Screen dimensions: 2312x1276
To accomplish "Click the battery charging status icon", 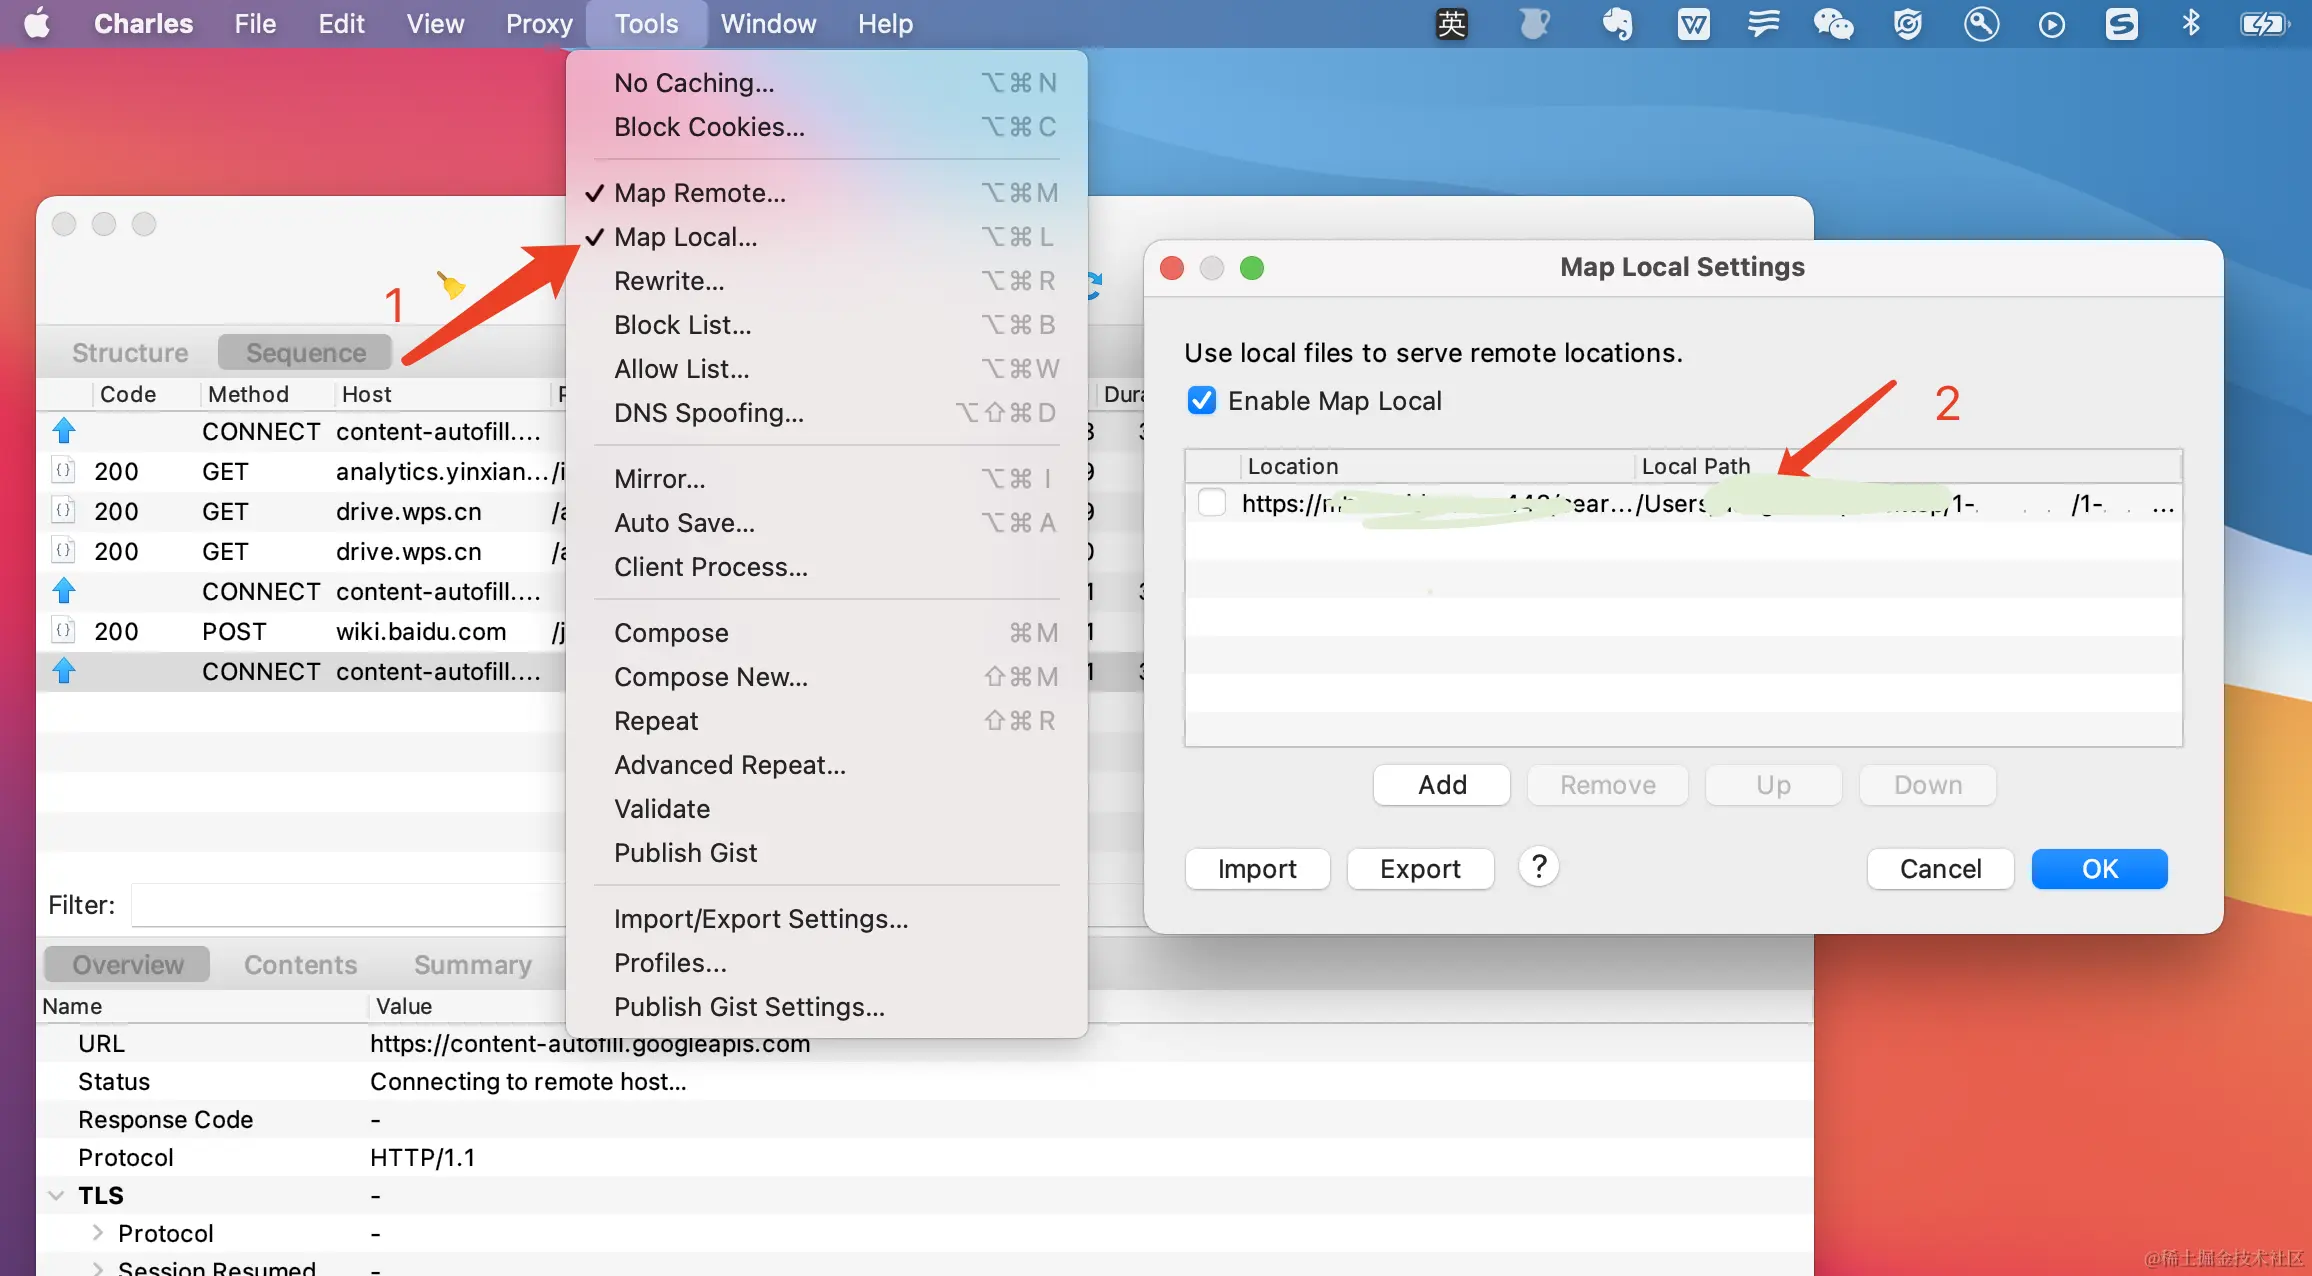I will [2262, 24].
